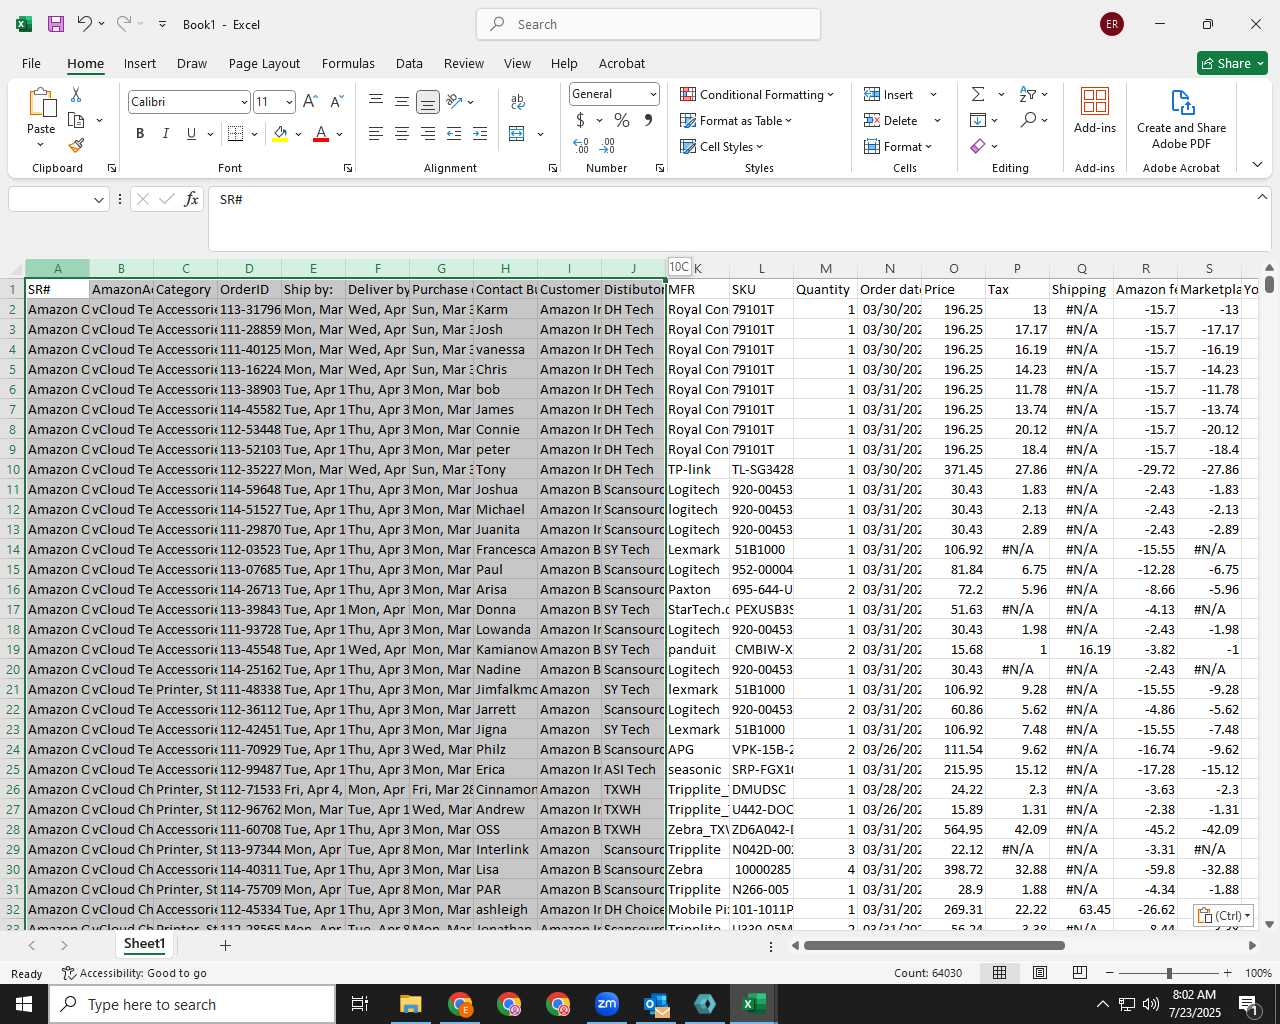Image resolution: width=1280 pixels, height=1024 pixels.
Task: Add a new sheet with plus button
Action: (x=225, y=945)
